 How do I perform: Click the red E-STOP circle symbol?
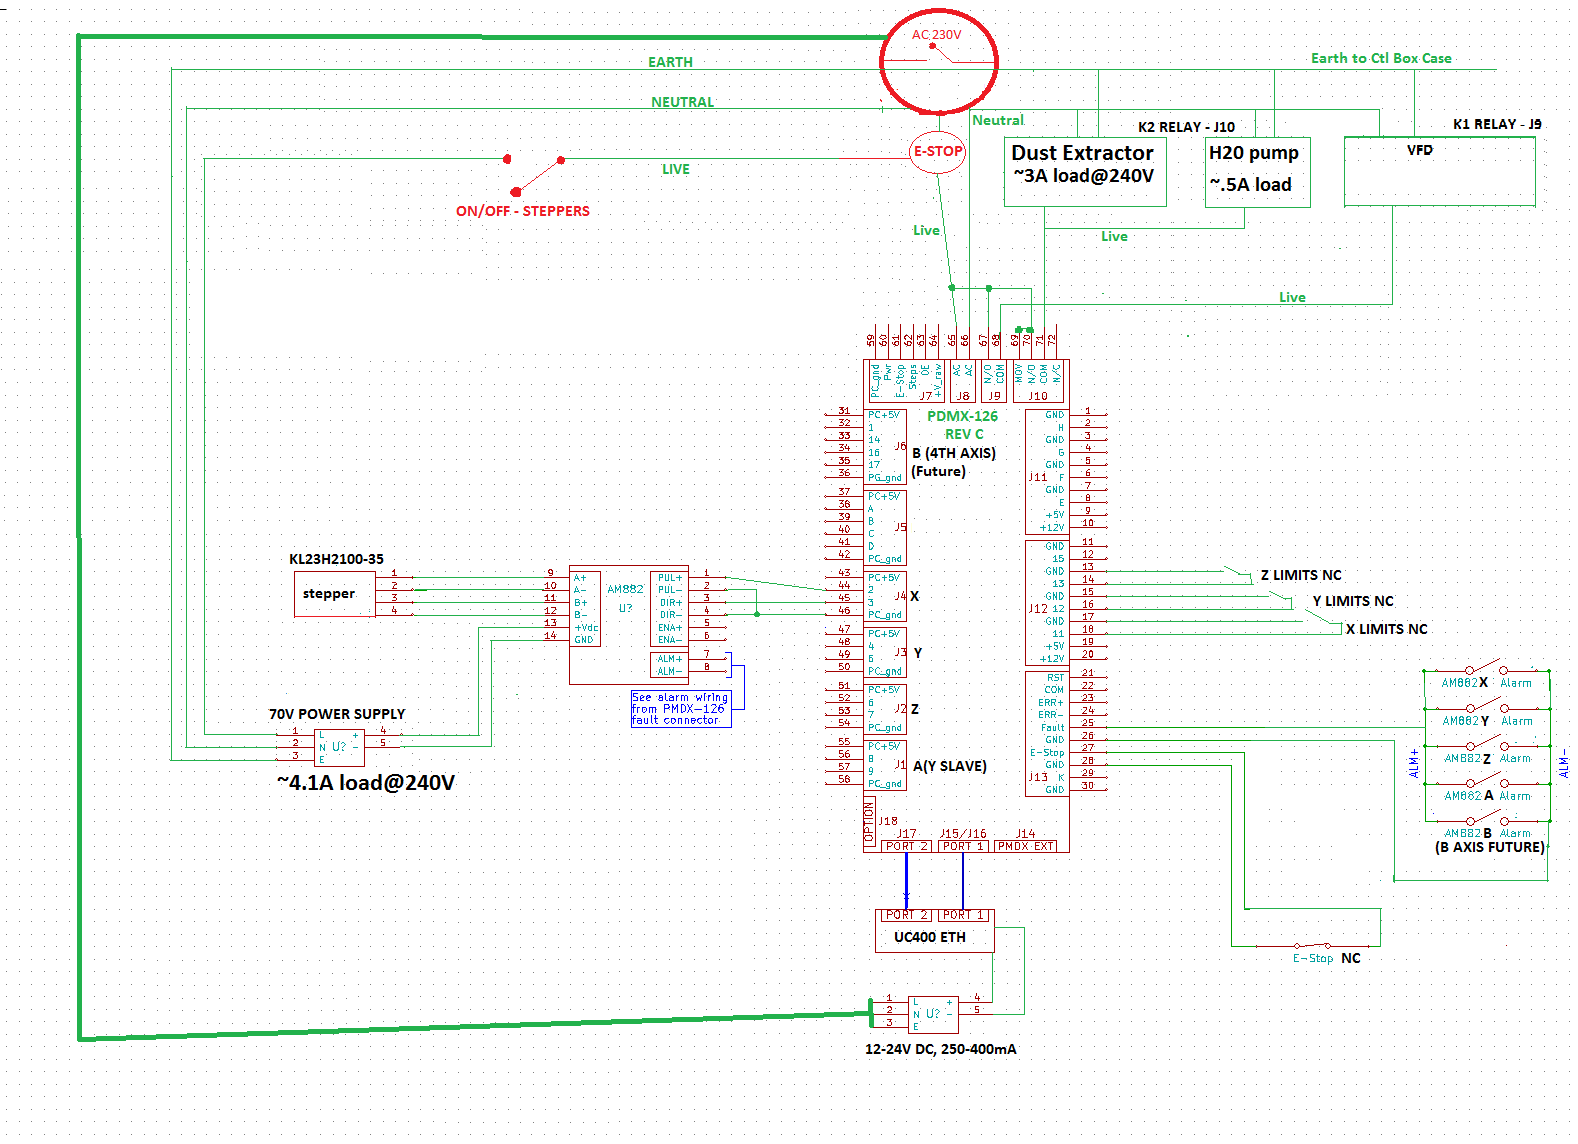coord(937,152)
